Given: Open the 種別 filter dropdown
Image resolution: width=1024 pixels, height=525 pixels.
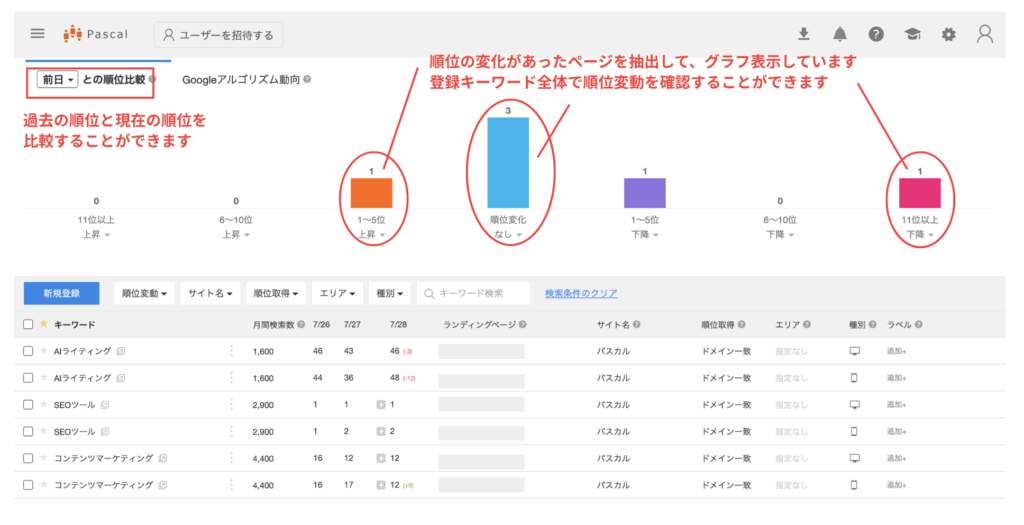Looking at the screenshot, I should 389,293.
